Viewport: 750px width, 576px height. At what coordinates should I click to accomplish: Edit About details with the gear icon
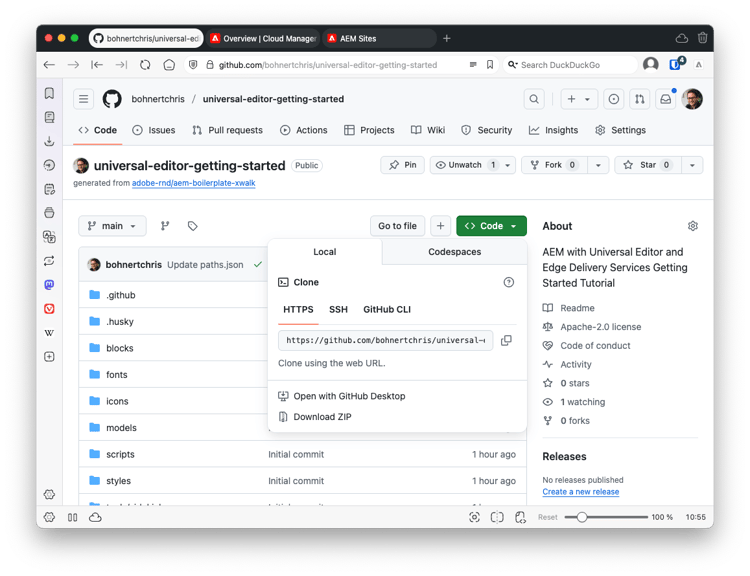693,226
